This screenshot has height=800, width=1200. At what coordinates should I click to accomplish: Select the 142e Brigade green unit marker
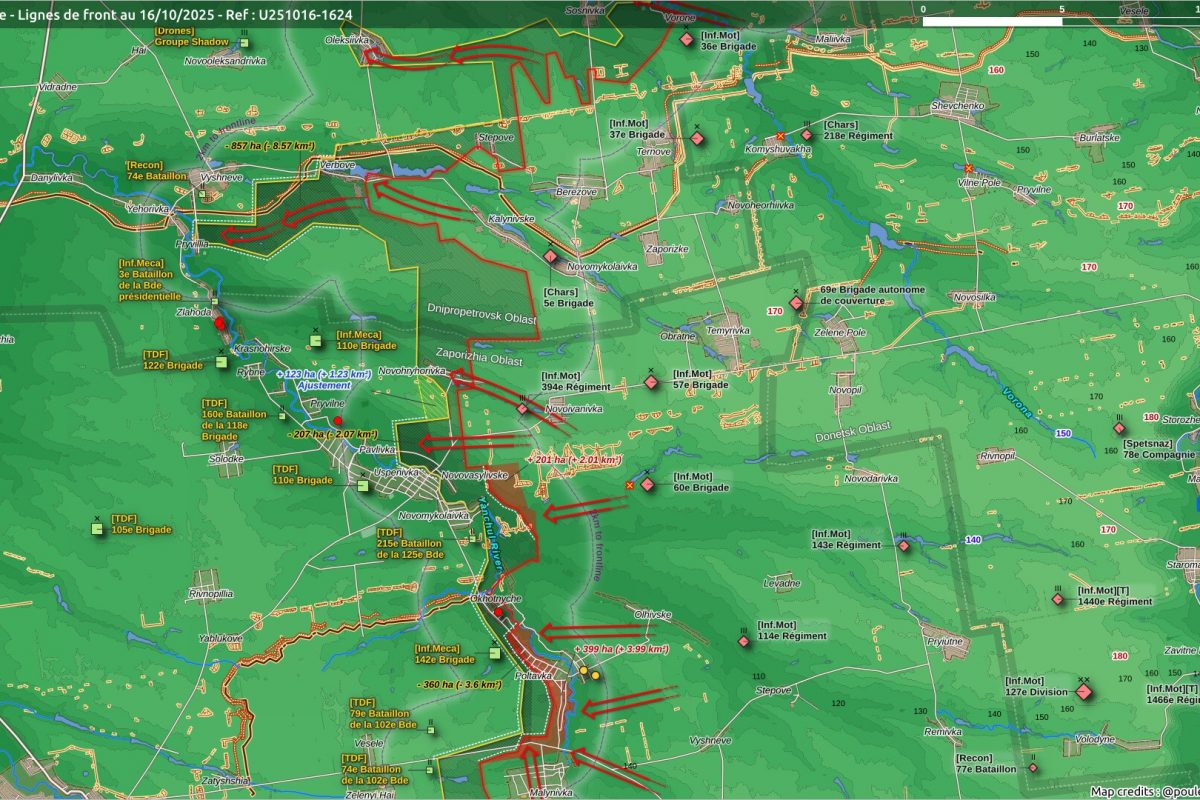(x=494, y=654)
